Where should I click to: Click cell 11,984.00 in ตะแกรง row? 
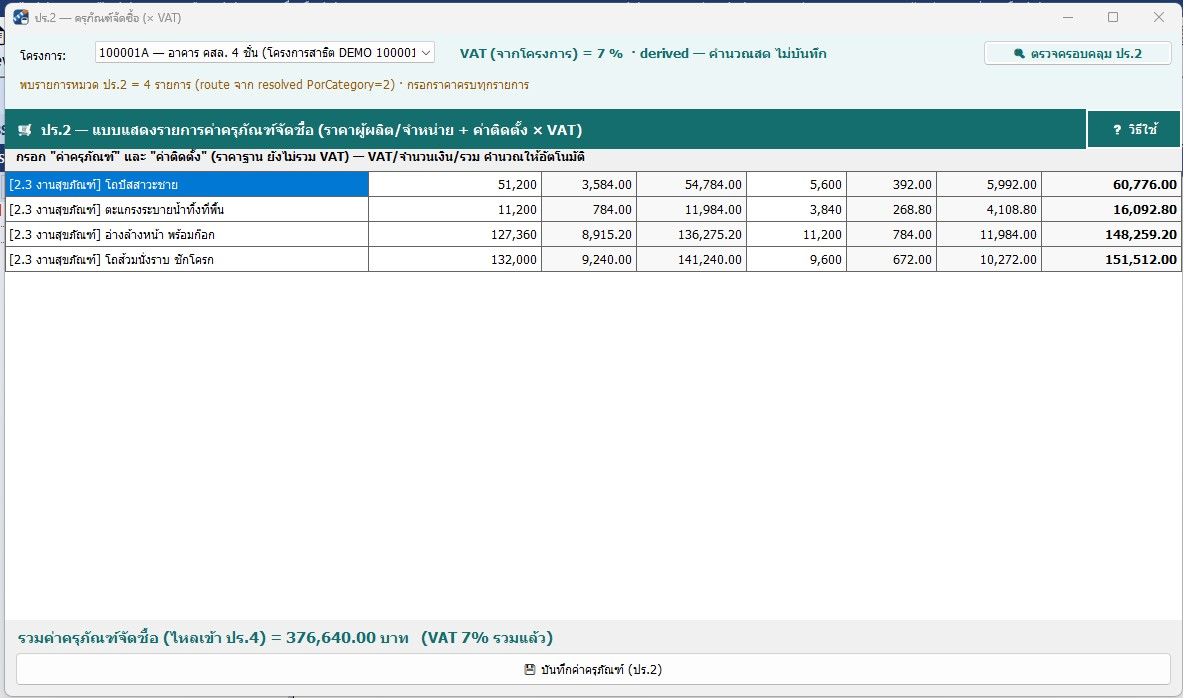(692, 209)
